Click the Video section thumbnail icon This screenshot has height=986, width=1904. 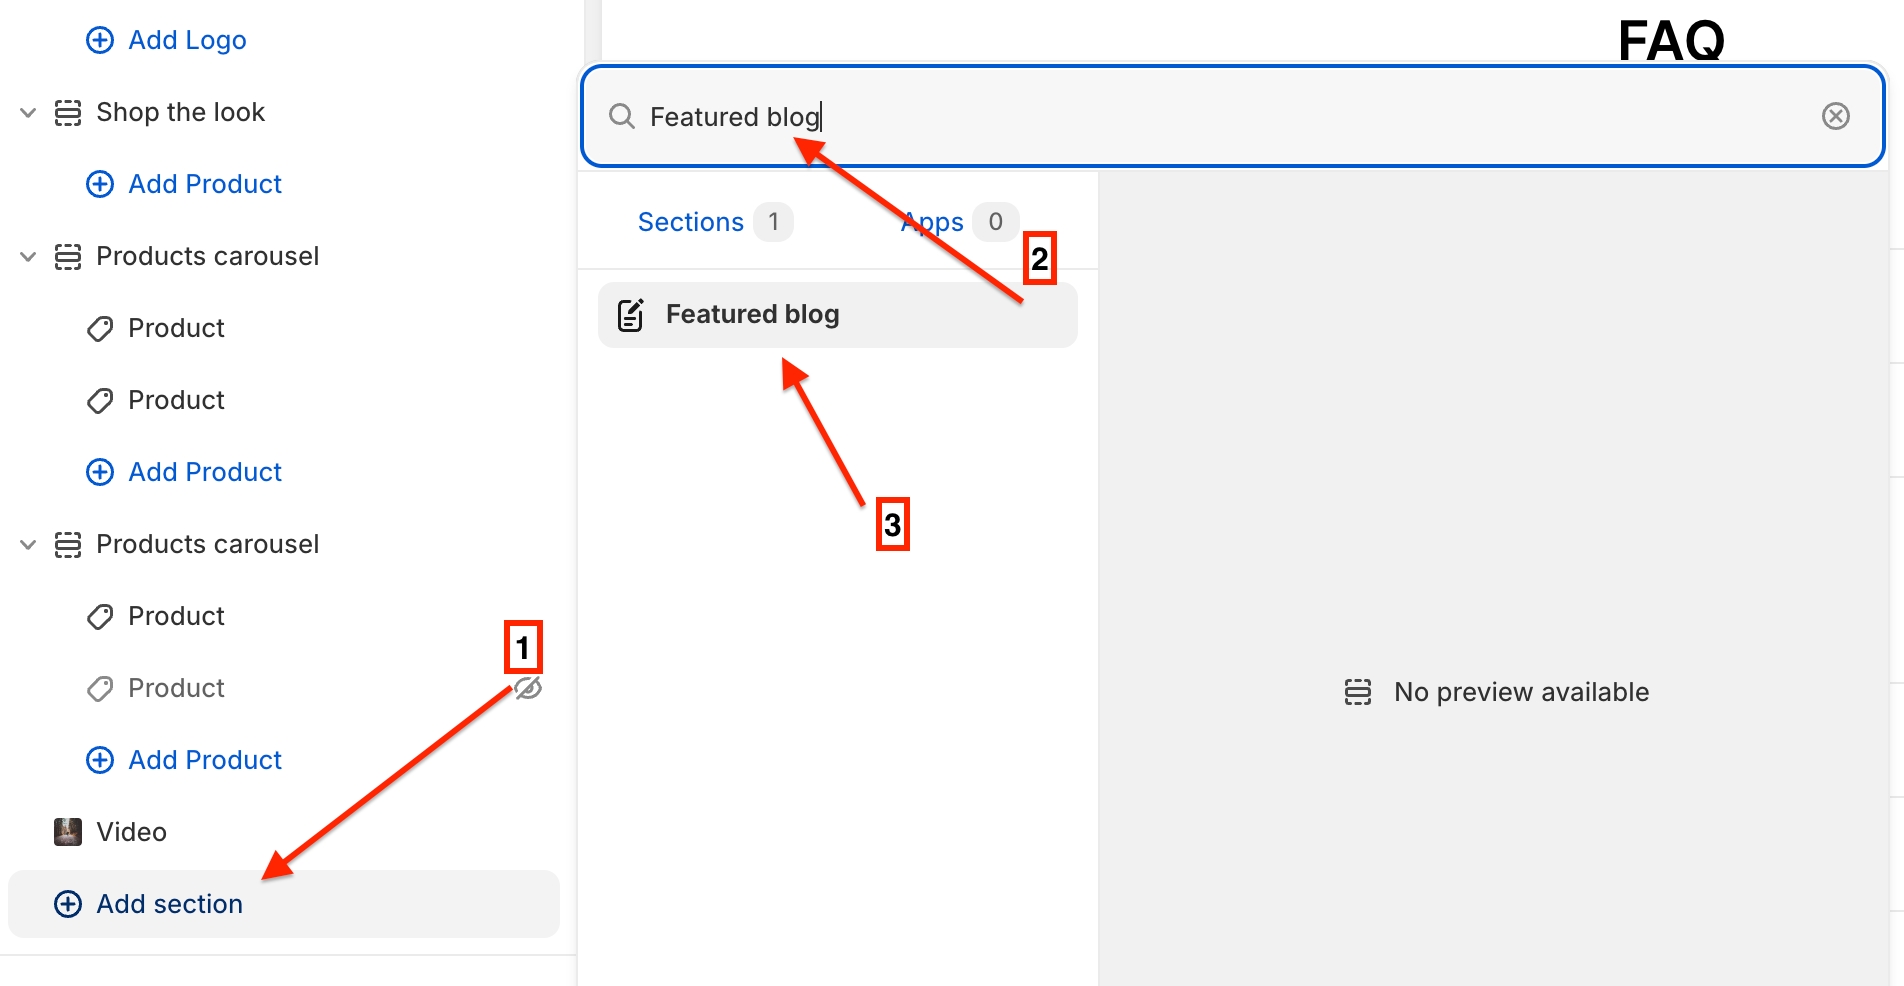point(68,832)
